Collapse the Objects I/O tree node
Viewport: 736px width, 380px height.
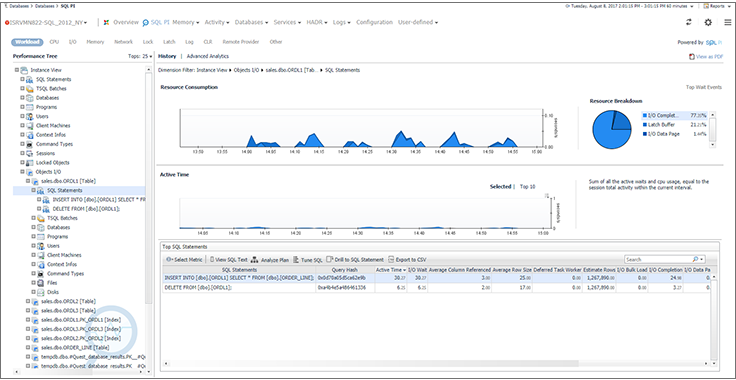pos(22,172)
